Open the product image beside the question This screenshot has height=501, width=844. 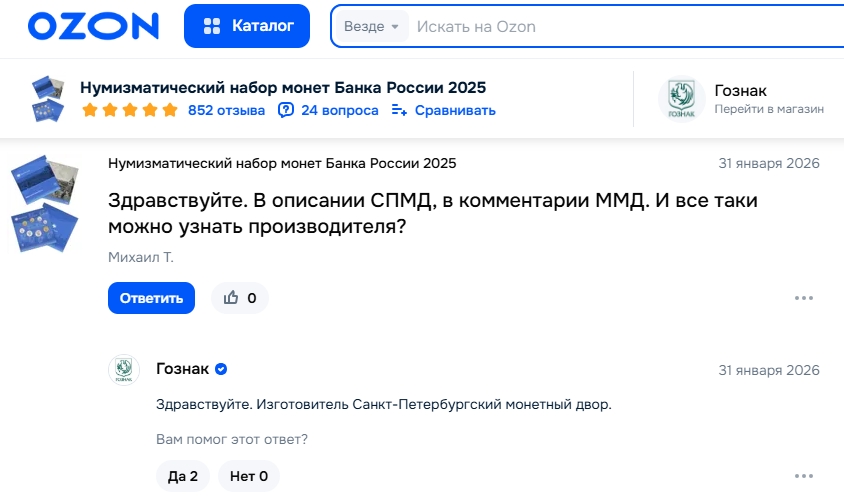click(45, 205)
